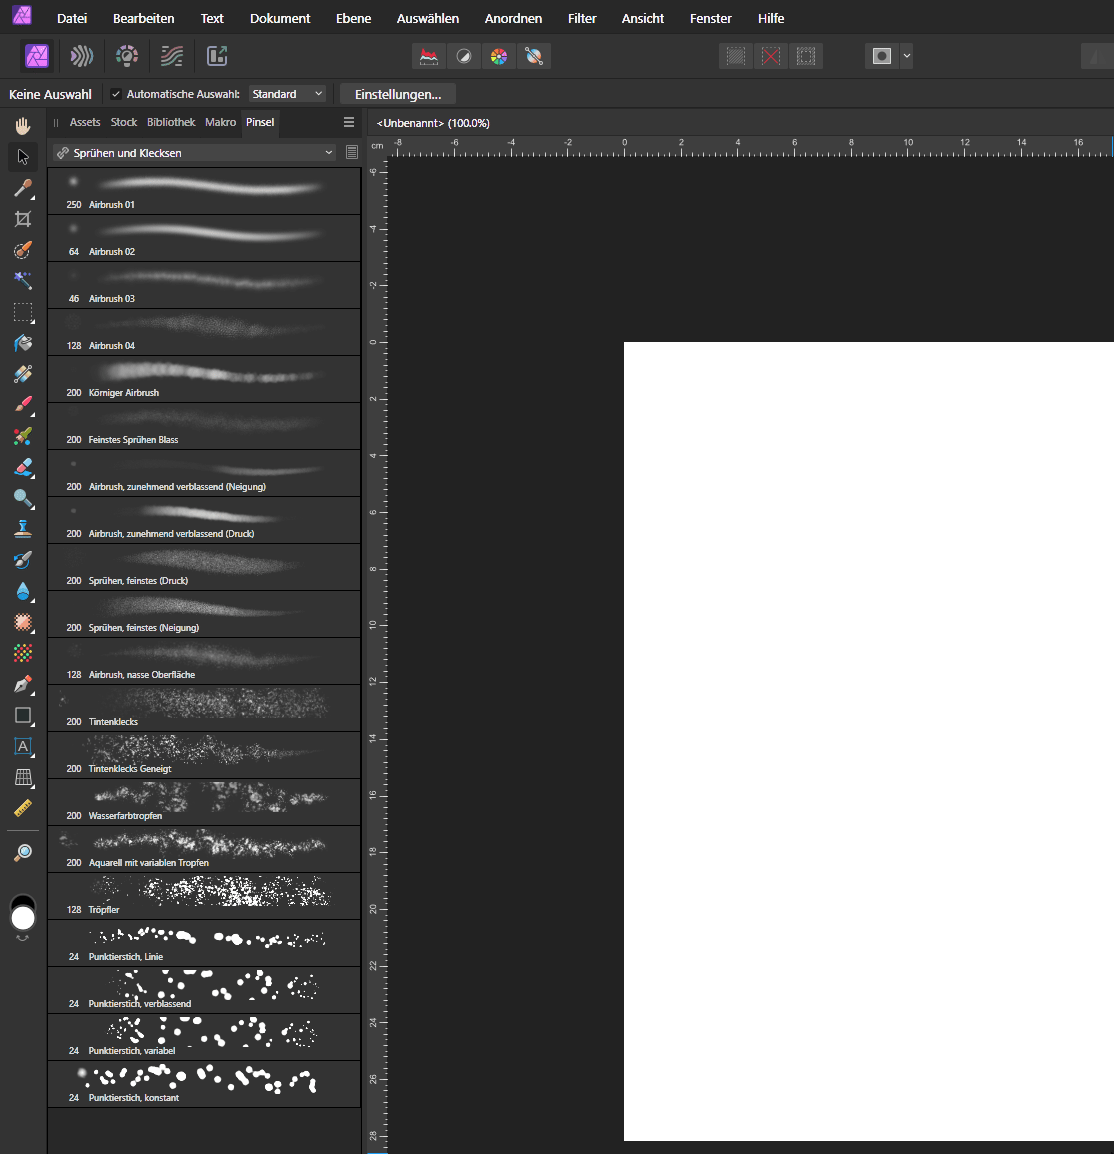Open the Pinsel panel preferences menu
The image size is (1114, 1154).
(x=348, y=122)
